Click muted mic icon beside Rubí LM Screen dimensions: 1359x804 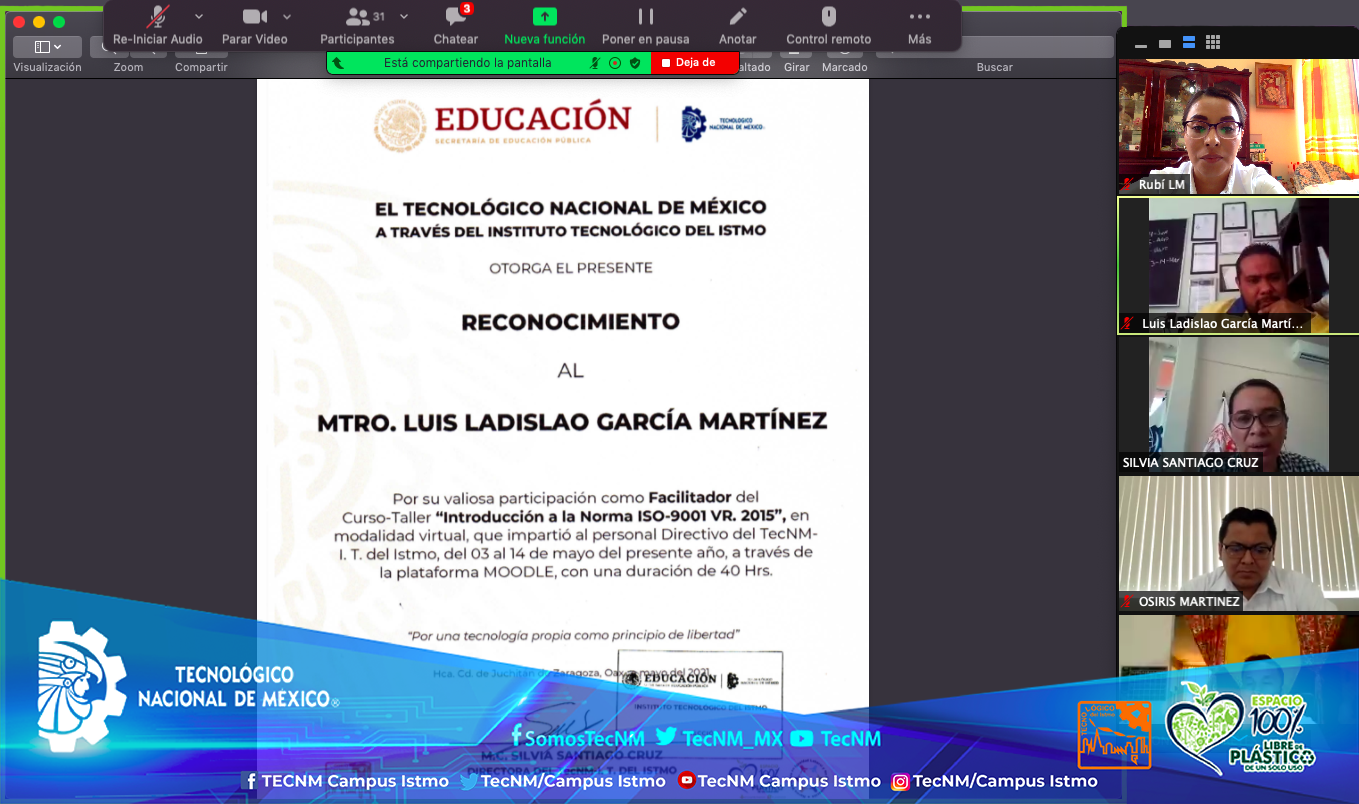click(1128, 185)
